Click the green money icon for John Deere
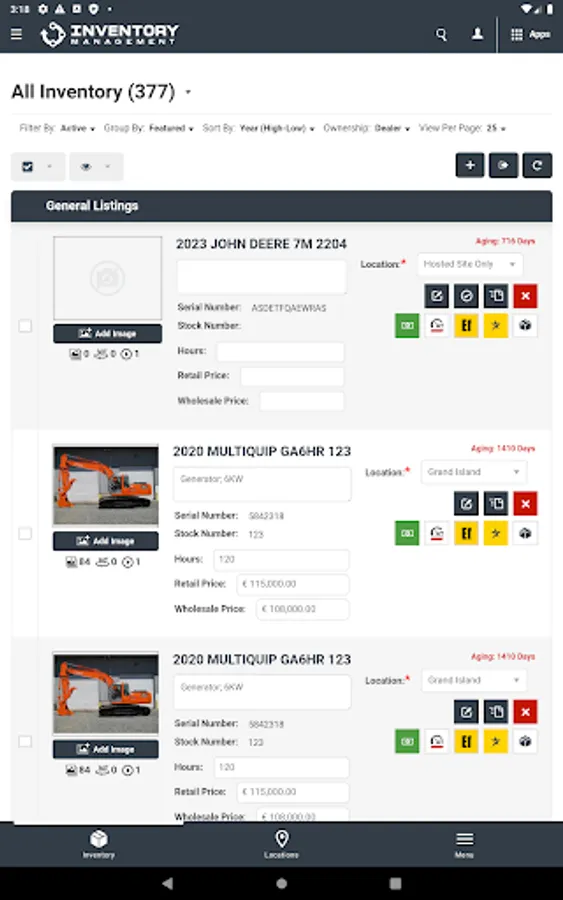This screenshot has width=563, height=900. pyautogui.click(x=407, y=325)
